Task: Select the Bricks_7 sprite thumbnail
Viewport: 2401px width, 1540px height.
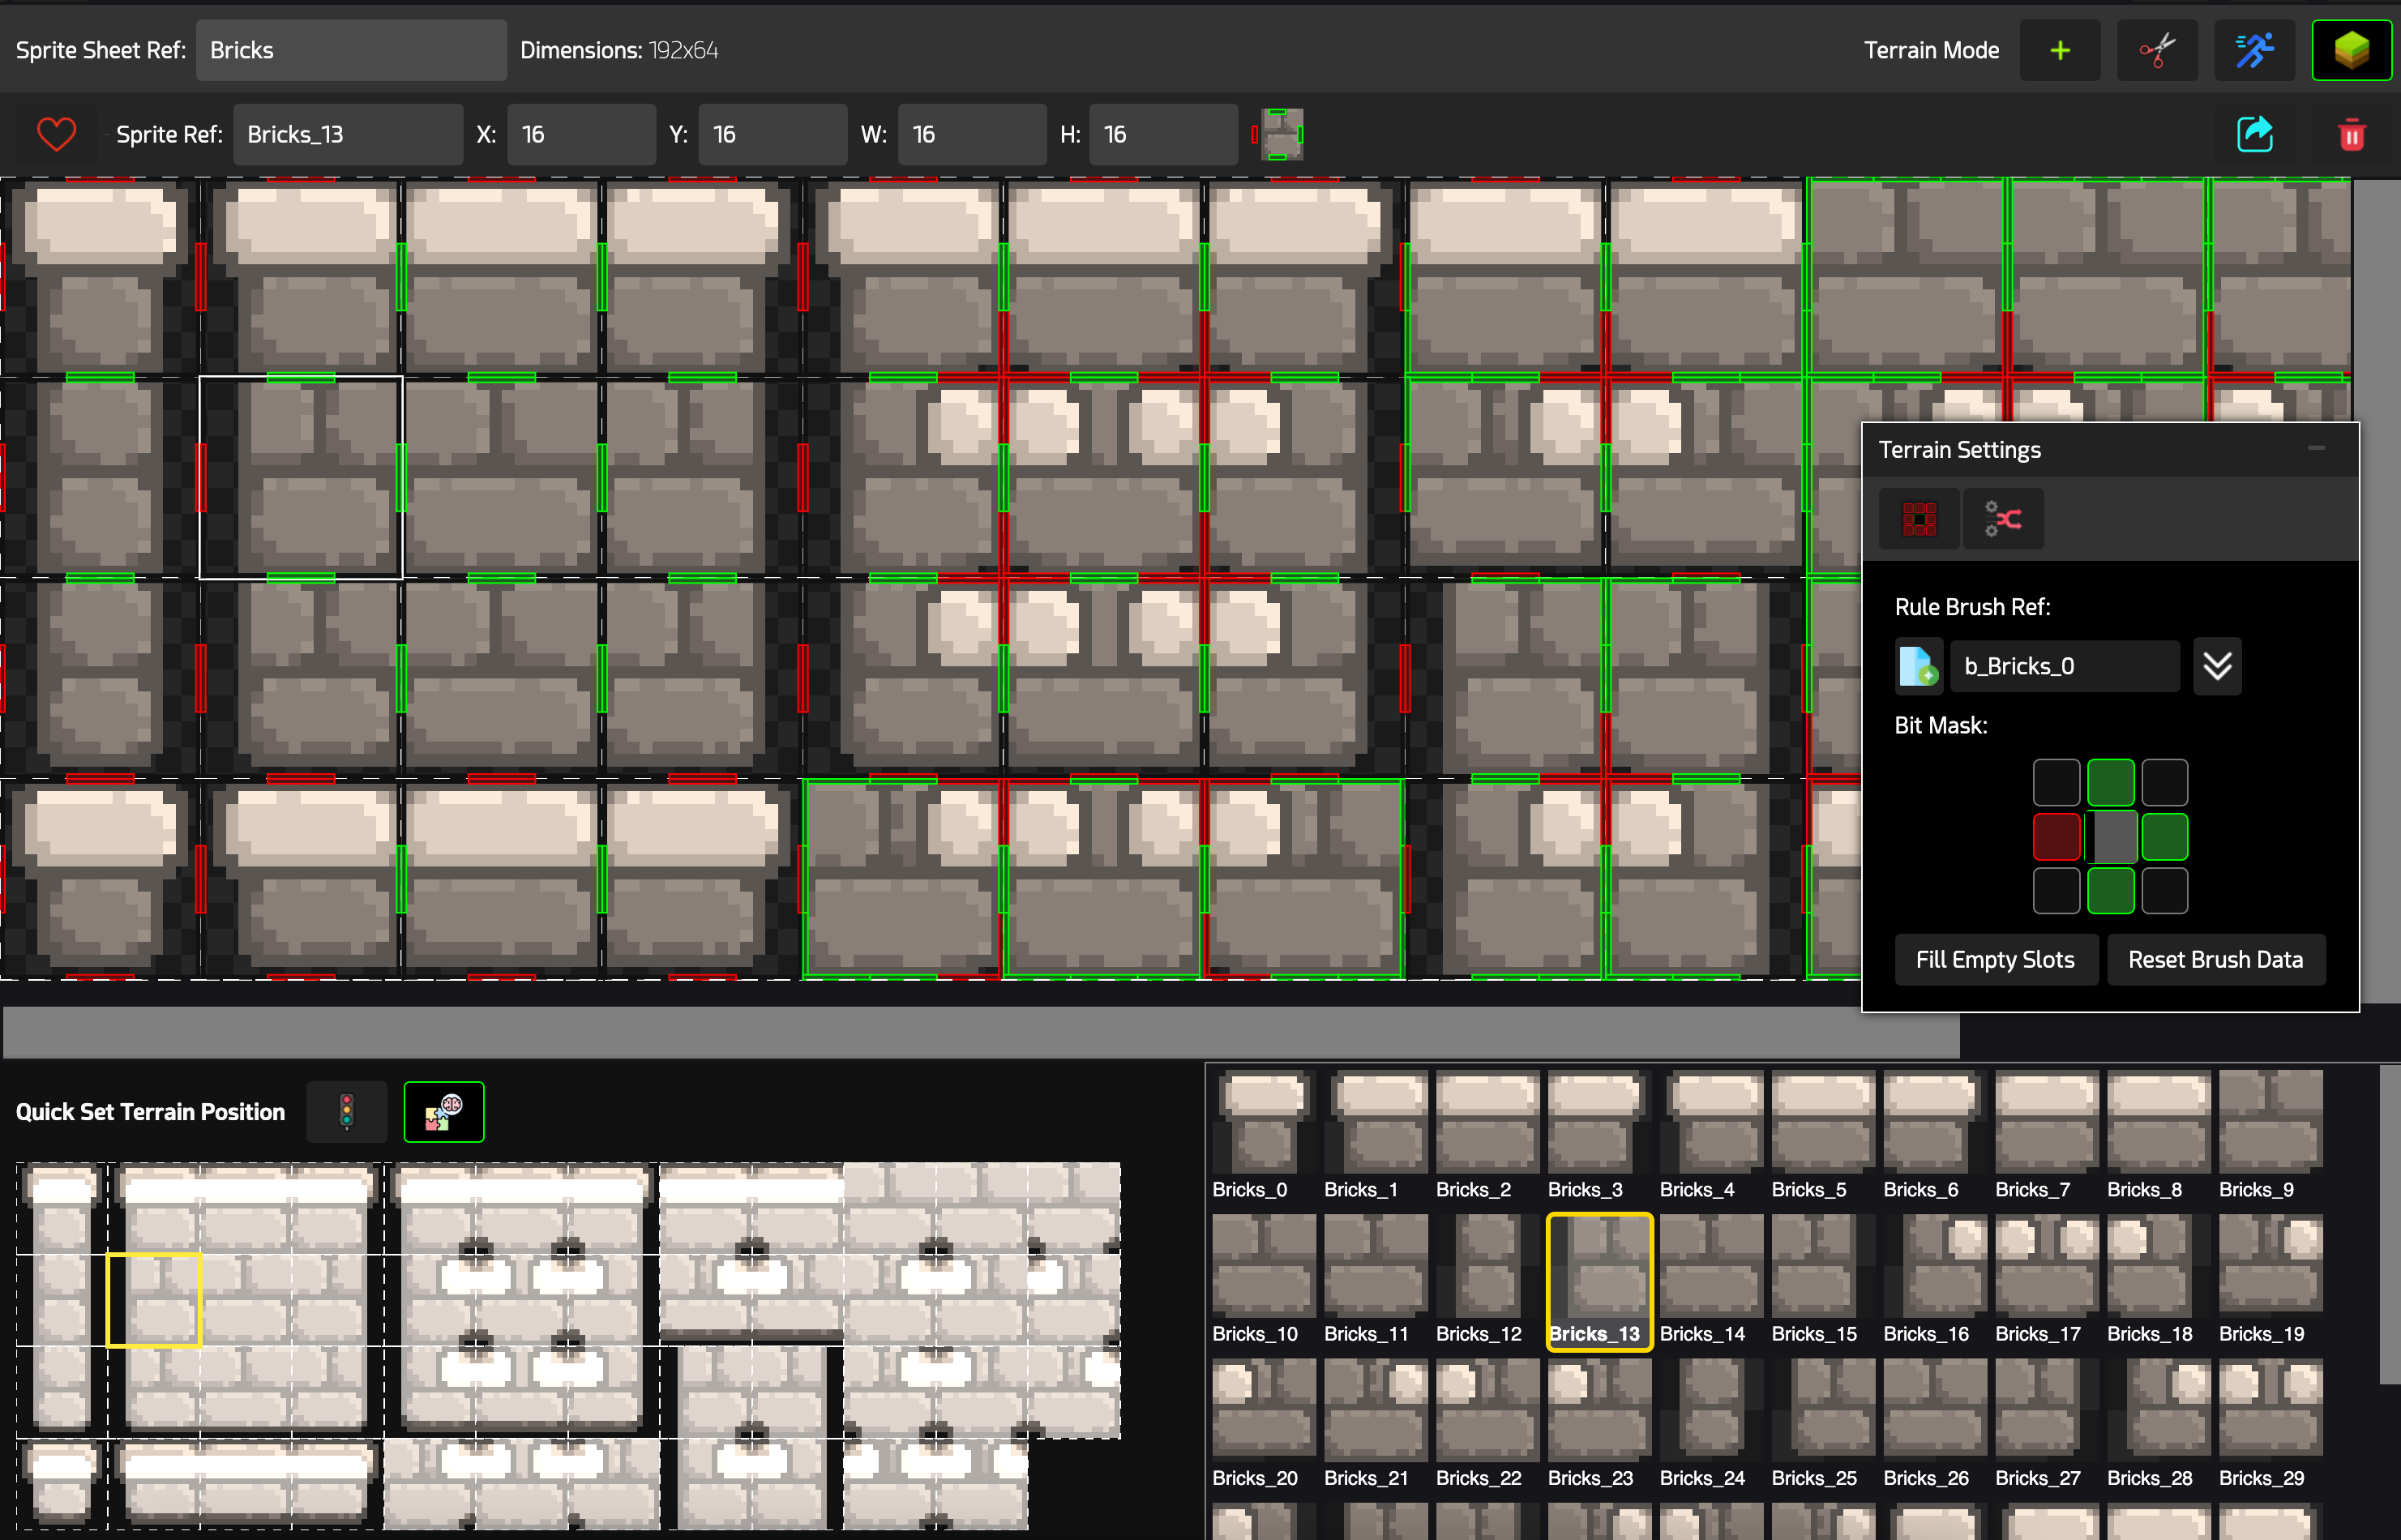Action: pos(2047,1121)
